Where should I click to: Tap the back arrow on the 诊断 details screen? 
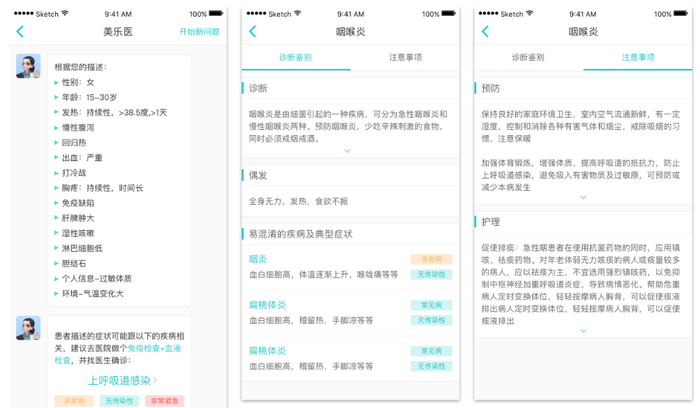[x=253, y=32]
